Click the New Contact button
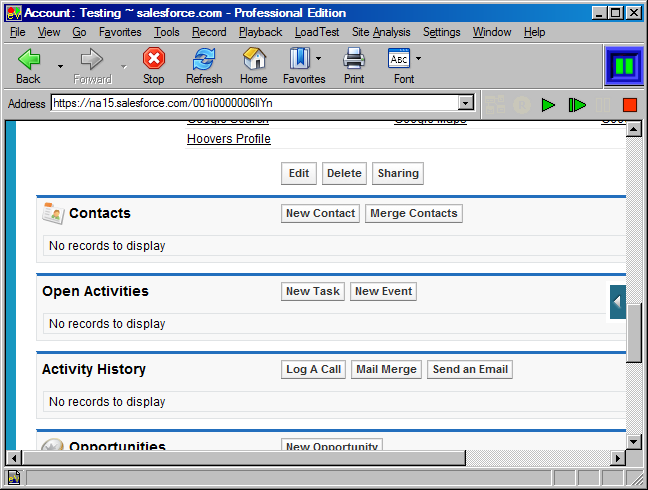 (x=320, y=213)
